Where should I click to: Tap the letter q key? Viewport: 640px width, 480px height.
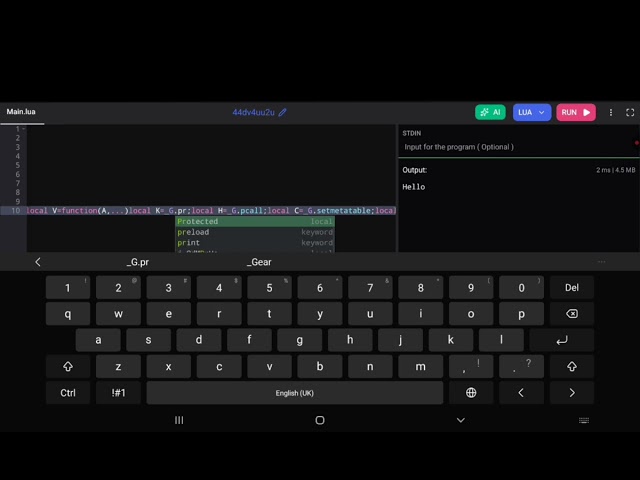click(x=68, y=314)
